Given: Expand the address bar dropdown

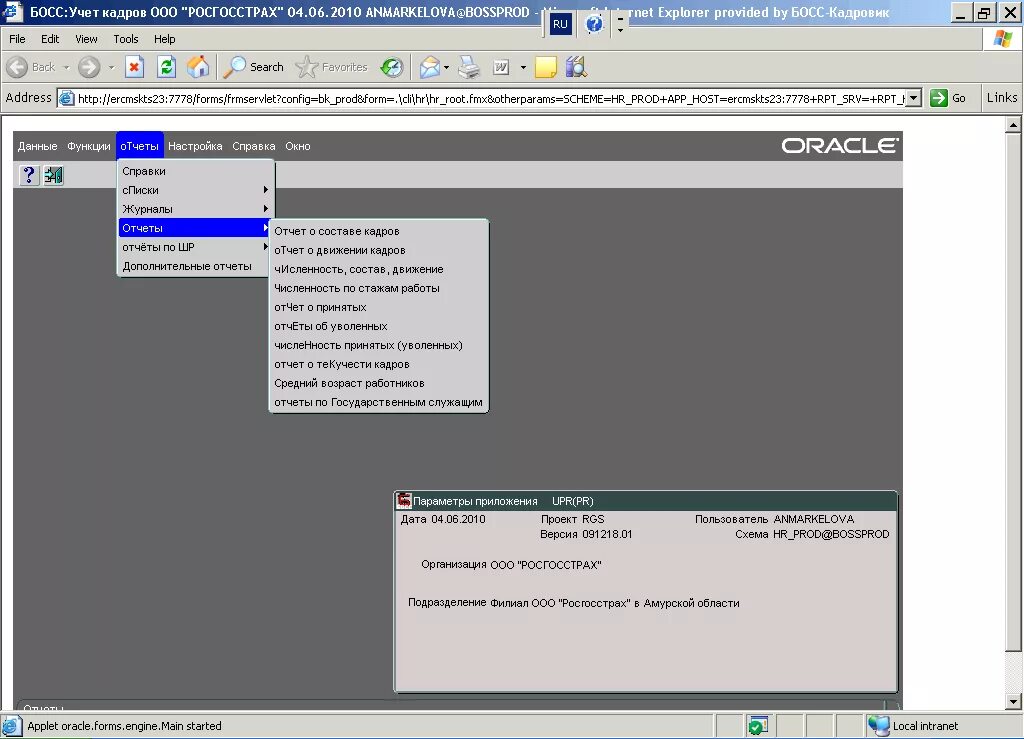Looking at the screenshot, I should [x=914, y=98].
